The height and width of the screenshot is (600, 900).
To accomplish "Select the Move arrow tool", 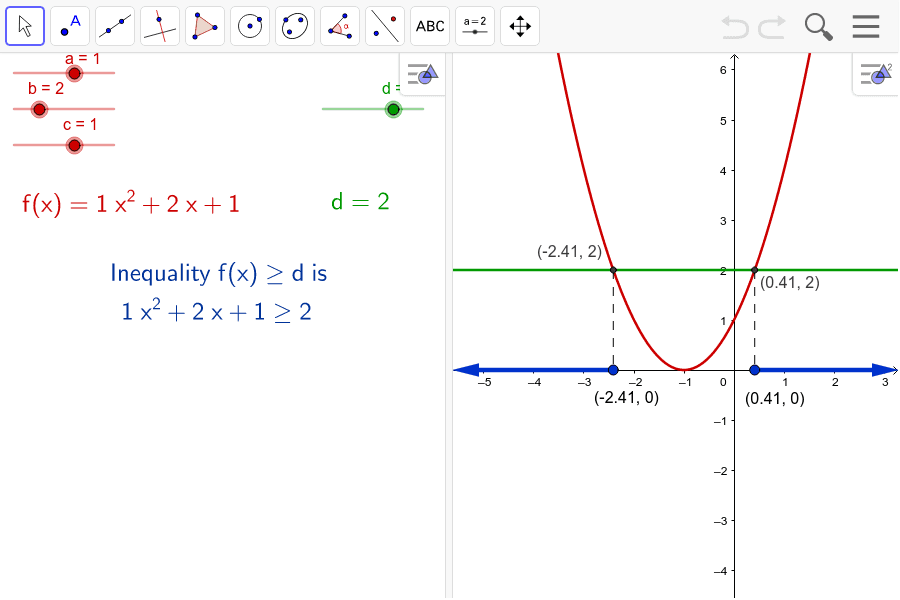I will (x=25, y=26).
